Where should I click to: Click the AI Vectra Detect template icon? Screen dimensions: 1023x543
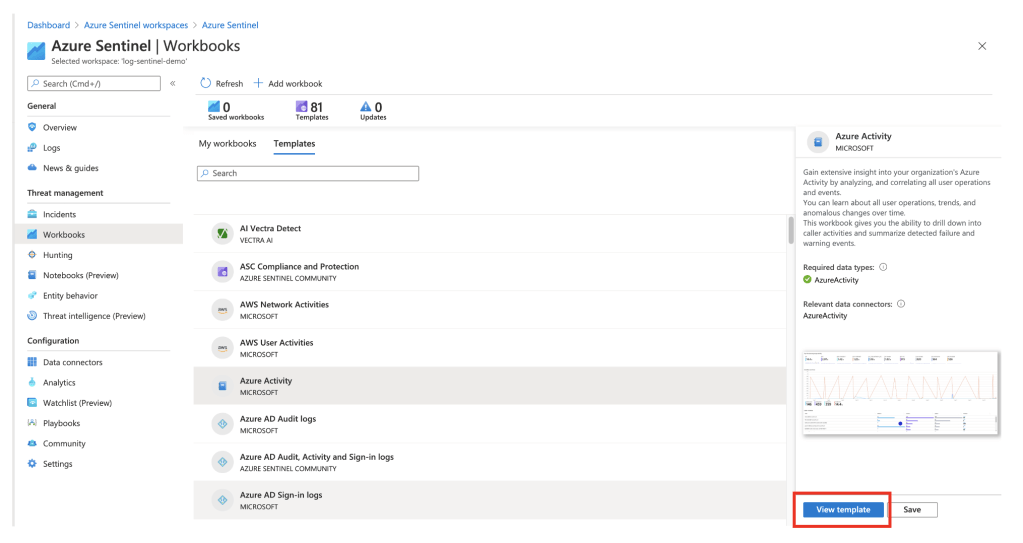[222, 233]
